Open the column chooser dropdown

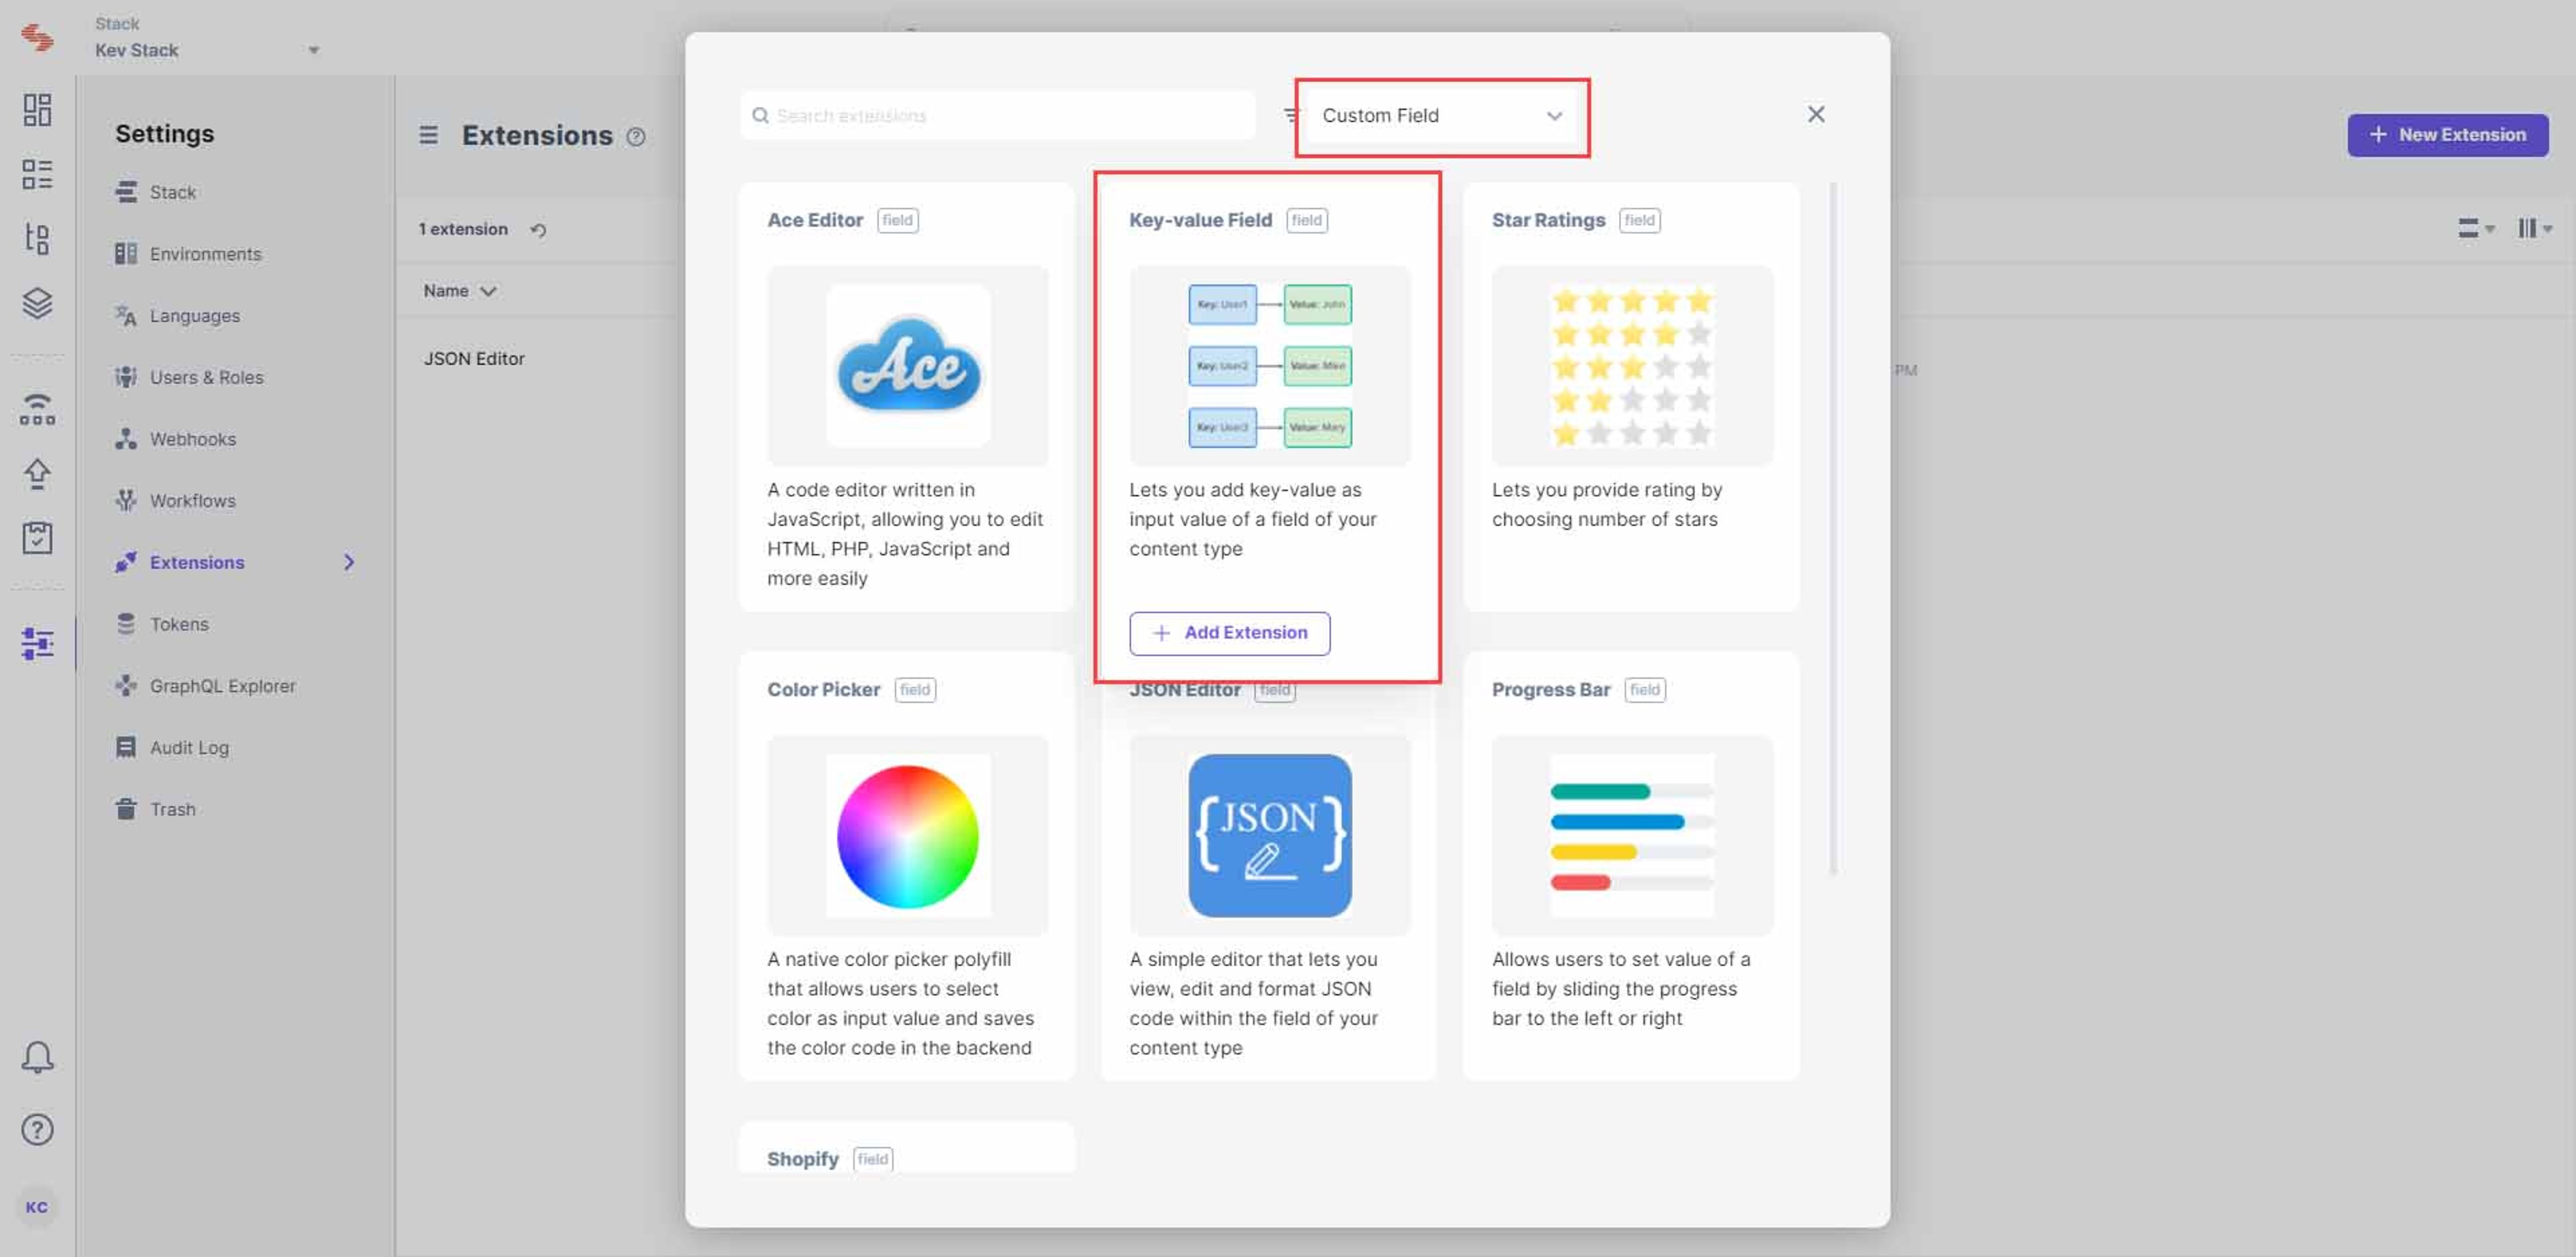click(2535, 229)
